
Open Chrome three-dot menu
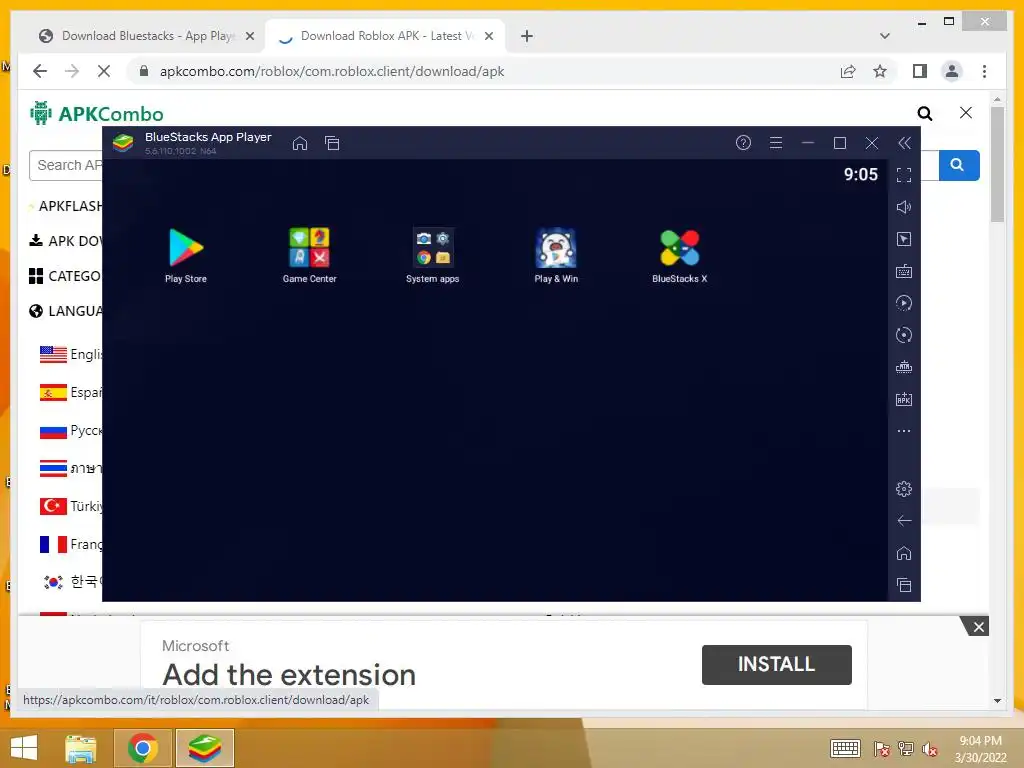click(984, 71)
